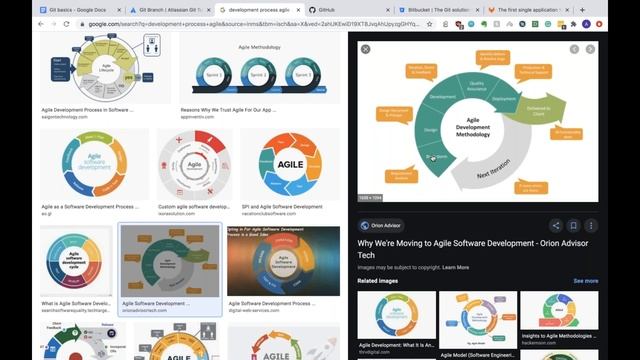The width and height of the screenshot is (640, 360).
Task: Open What is Agile Software Development image
Action: [76, 261]
